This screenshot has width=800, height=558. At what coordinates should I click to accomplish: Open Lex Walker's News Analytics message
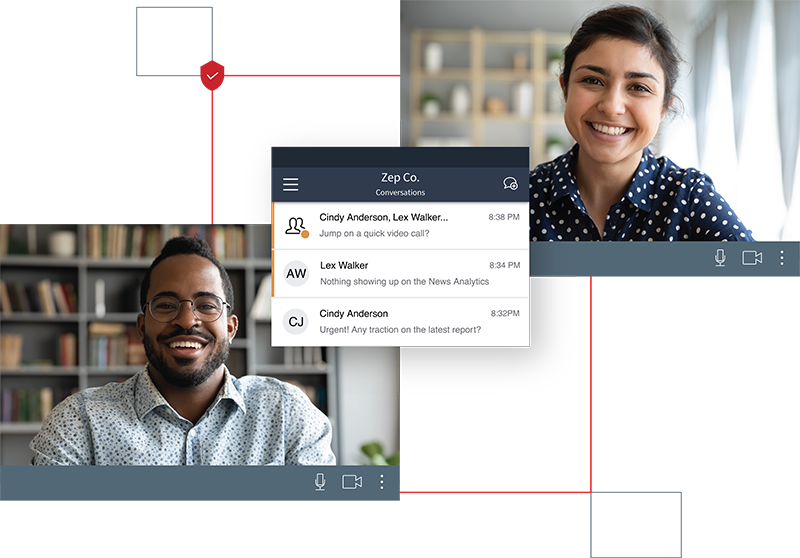coord(404,282)
